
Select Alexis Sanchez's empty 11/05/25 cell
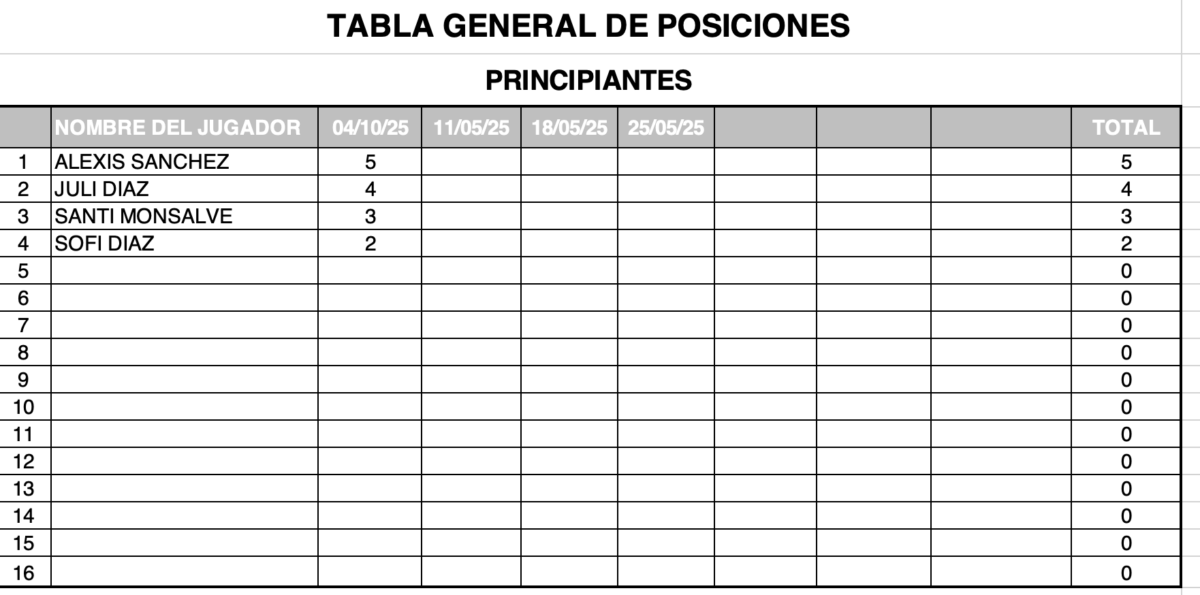point(471,162)
